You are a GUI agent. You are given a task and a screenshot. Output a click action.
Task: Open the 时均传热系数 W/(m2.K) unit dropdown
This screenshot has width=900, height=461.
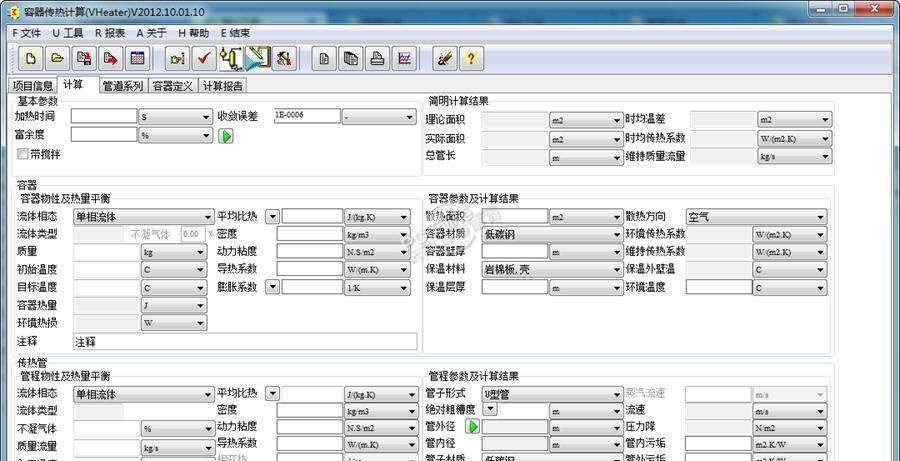[x=794, y=138]
